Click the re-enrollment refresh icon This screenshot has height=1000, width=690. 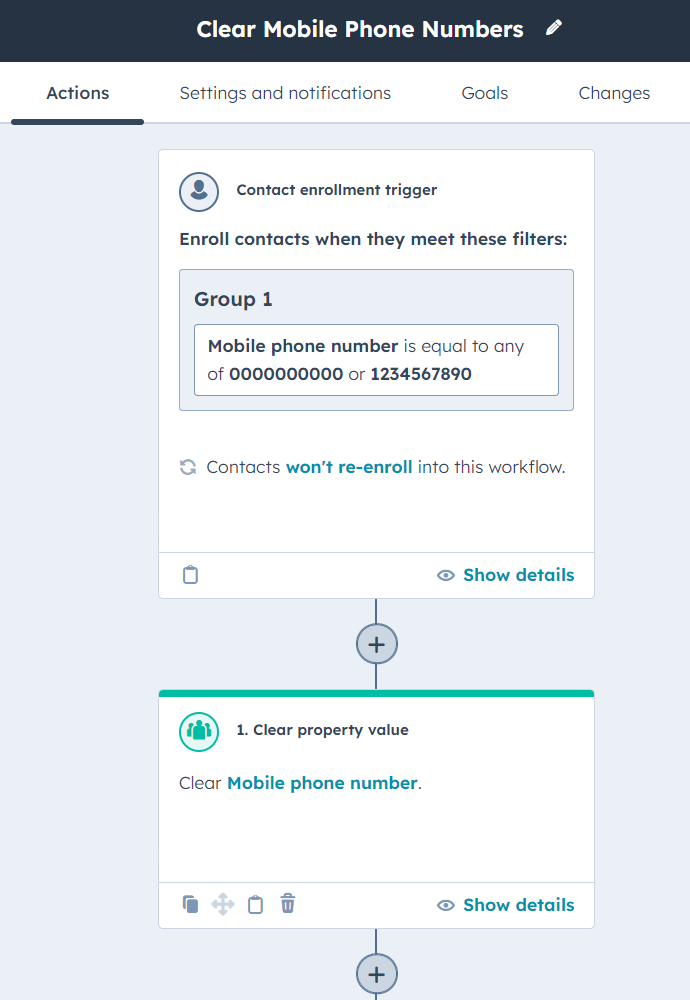click(188, 467)
